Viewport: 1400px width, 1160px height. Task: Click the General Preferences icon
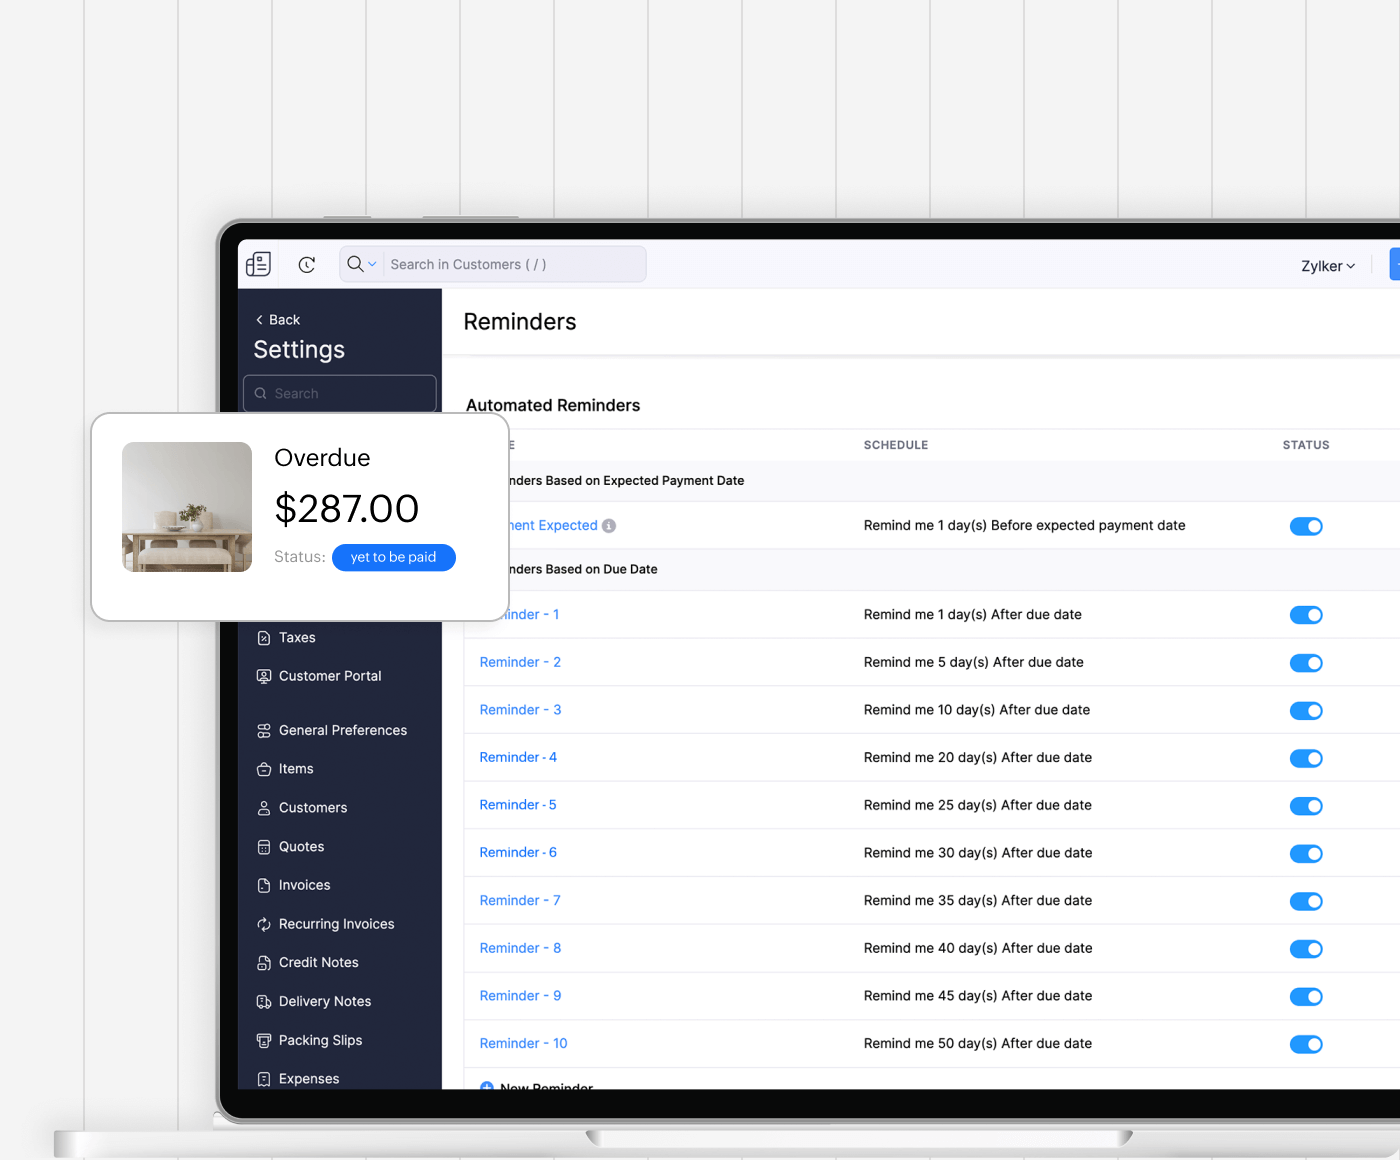(264, 731)
